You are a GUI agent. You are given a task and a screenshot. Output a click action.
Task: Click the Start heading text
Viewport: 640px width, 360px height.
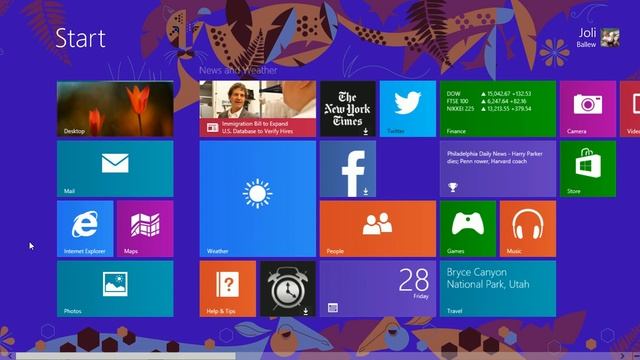pos(80,38)
